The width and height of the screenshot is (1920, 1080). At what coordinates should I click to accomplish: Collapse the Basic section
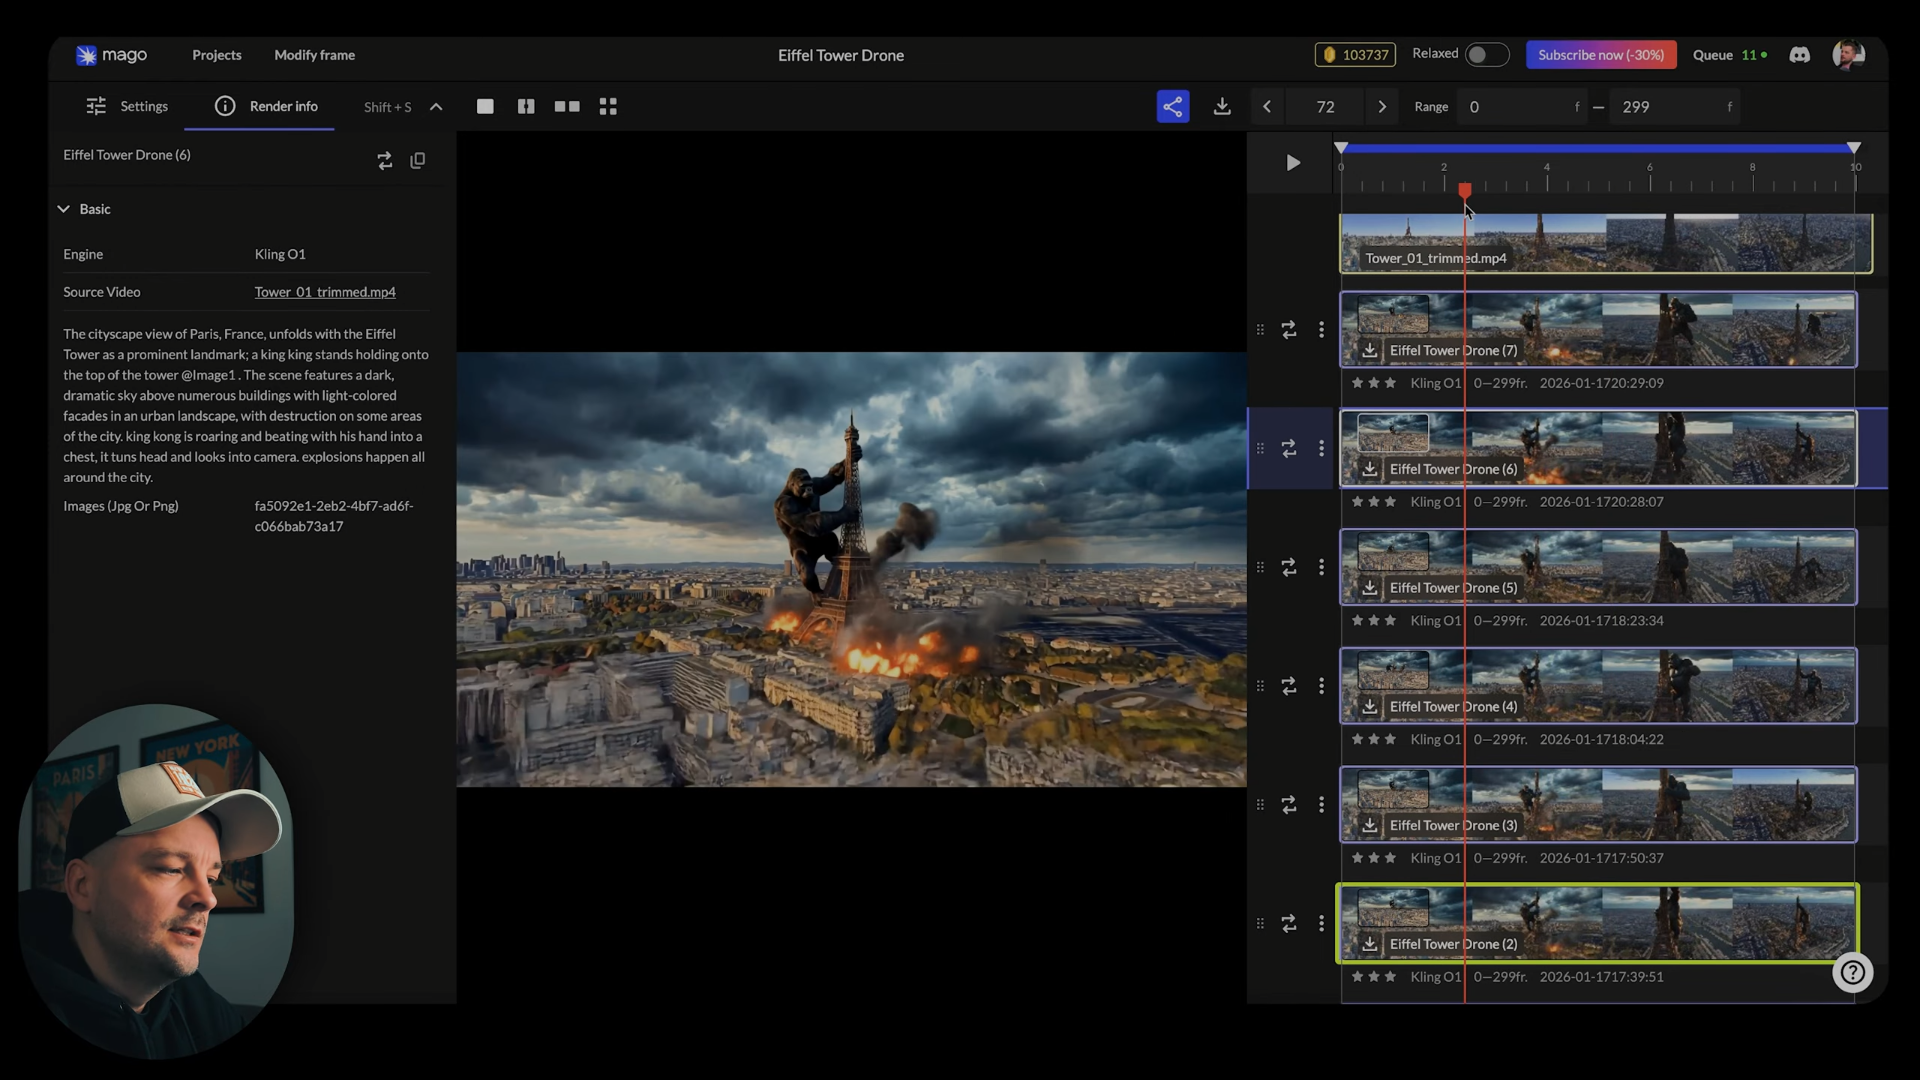[x=64, y=209]
